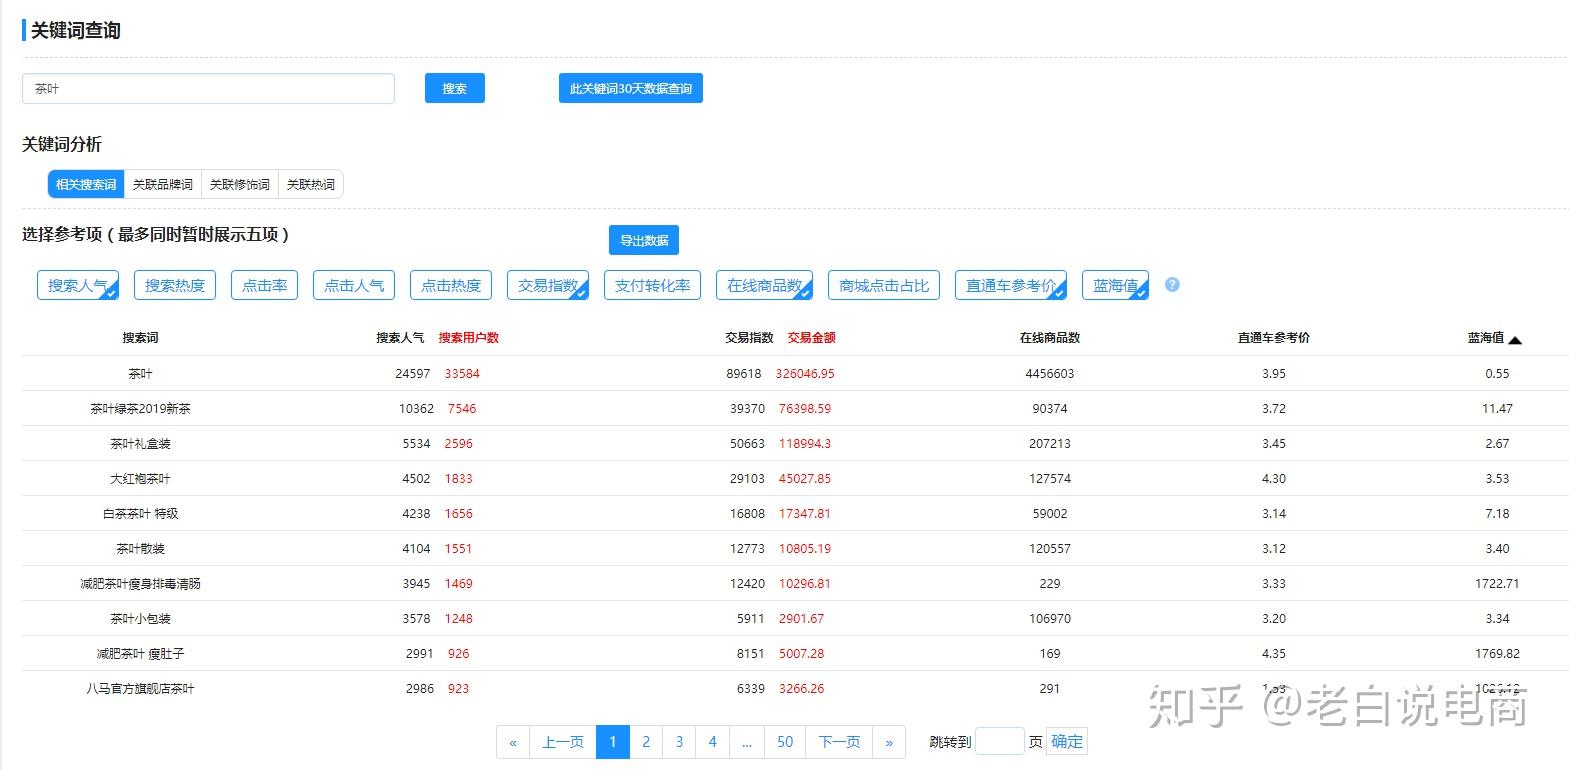Go to the 上一页 previous page
1569x770 pixels.
(x=563, y=742)
